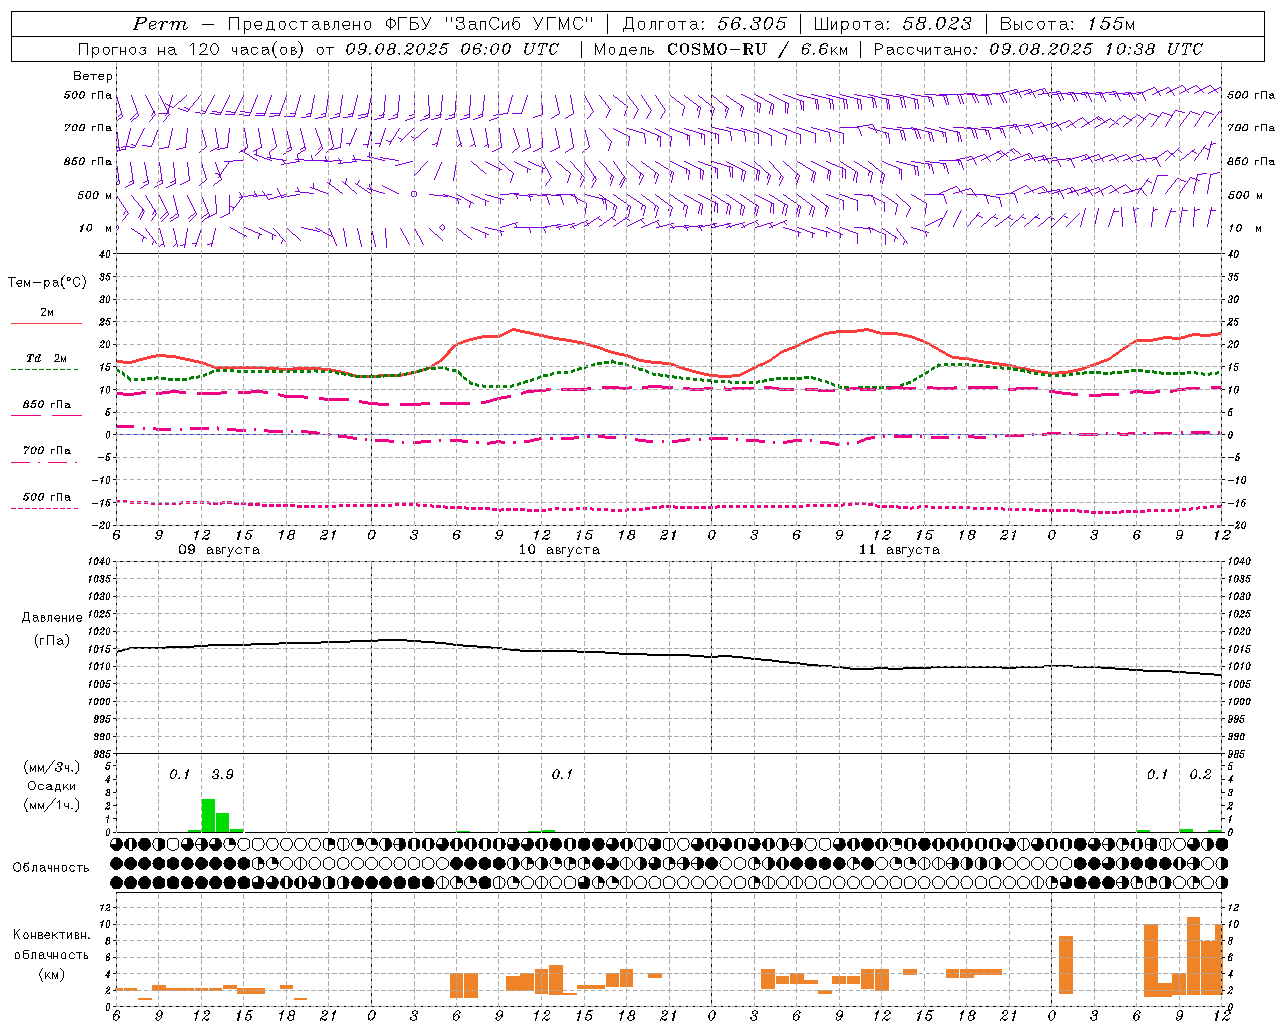Click the "09 августа" date label
This screenshot has width=1280, height=1024.
(x=219, y=550)
